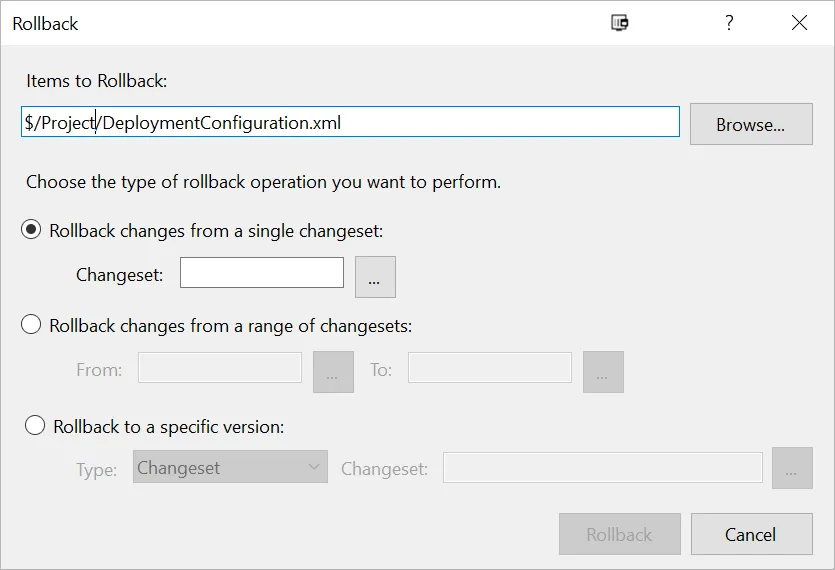Open changeset picker for single changeset
This screenshot has height=570, width=835.
(375, 277)
